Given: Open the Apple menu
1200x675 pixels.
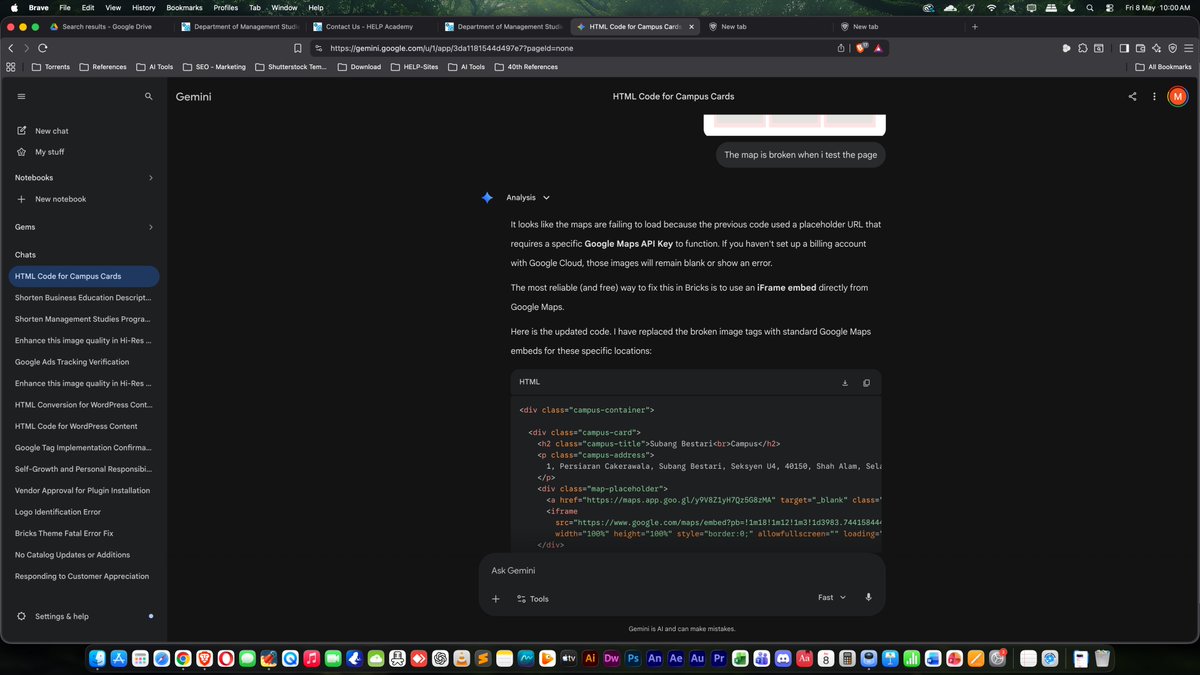Looking at the screenshot, I should pos(14,7).
